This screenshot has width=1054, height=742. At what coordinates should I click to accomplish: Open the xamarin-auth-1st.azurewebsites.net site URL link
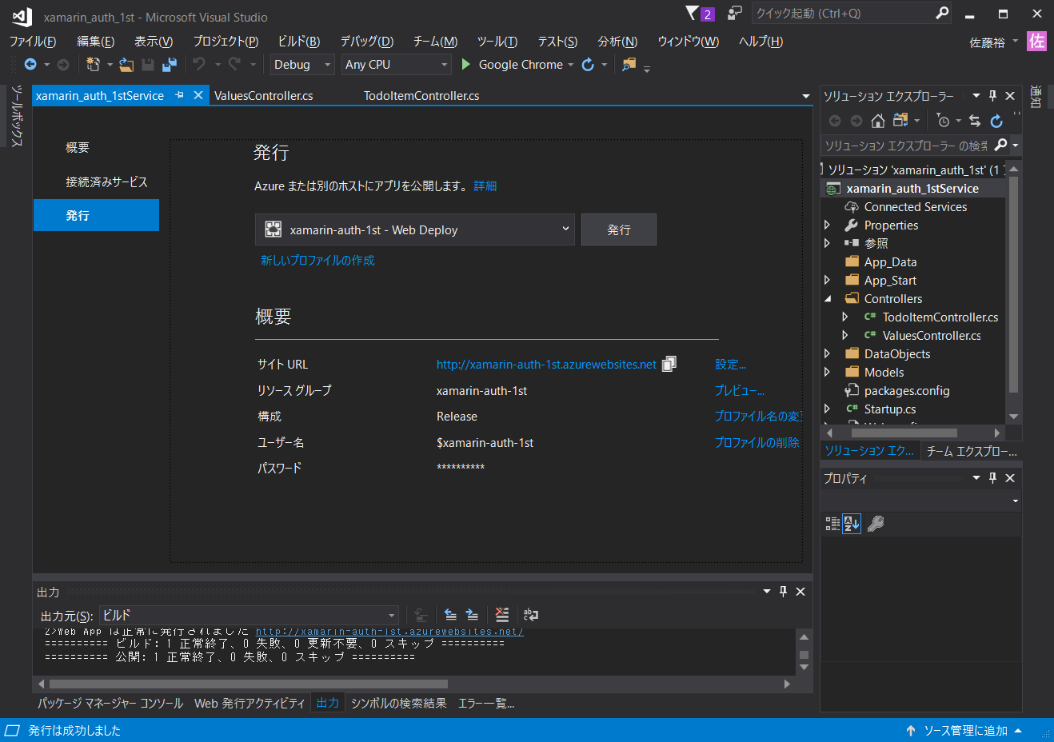click(x=546, y=364)
